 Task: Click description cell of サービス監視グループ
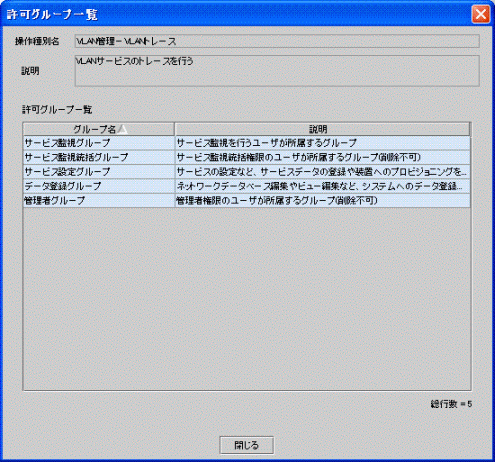pyautogui.click(x=323, y=143)
